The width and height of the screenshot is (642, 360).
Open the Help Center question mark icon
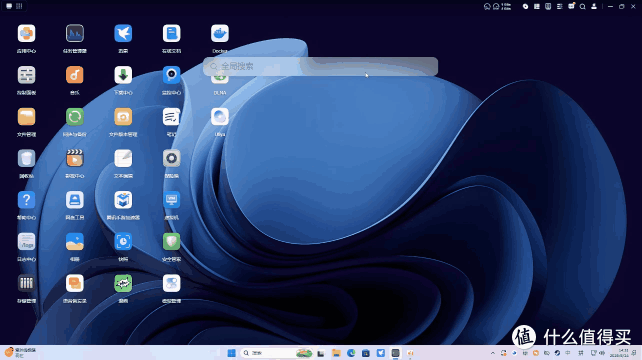(26, 200)
